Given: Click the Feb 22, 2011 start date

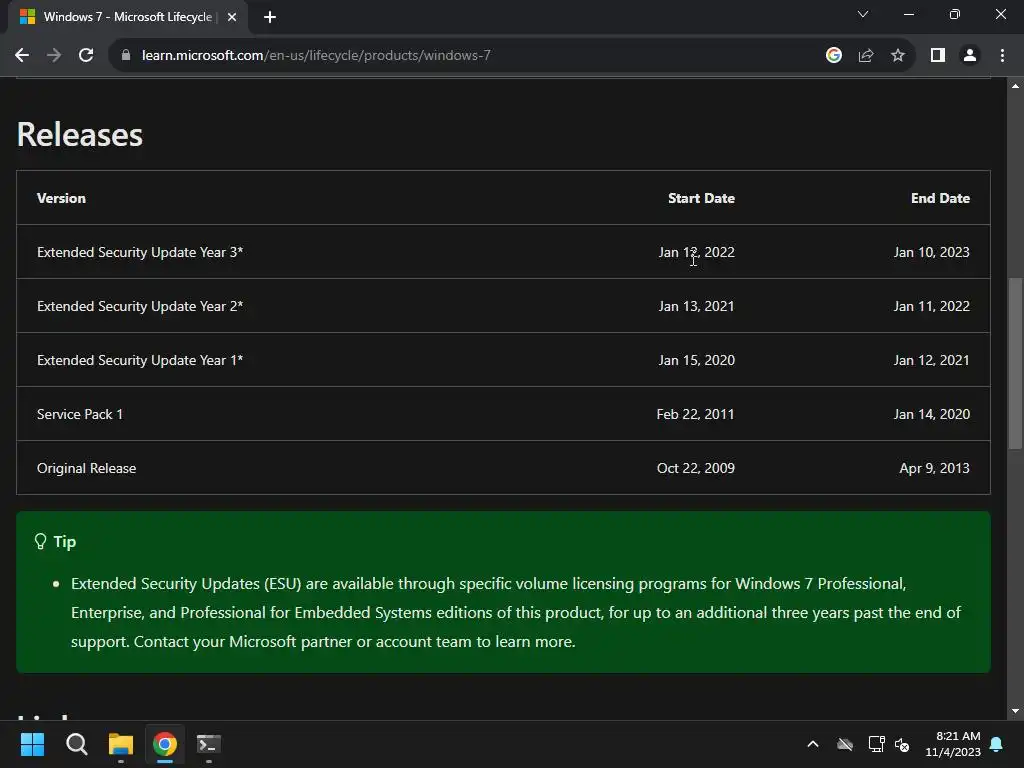Looking at the screenshot, I should (696, 414).
